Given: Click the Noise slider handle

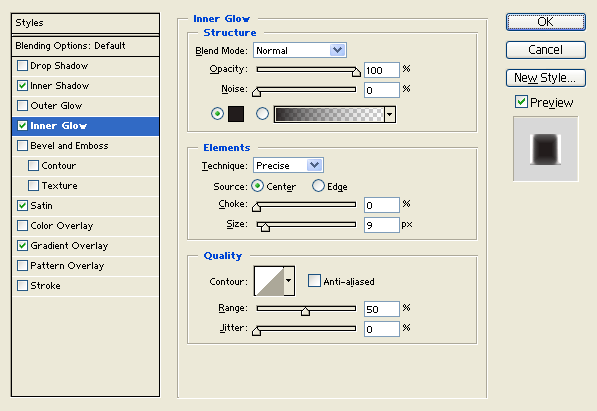Looking at the screenshot, I should coord(257,92).
